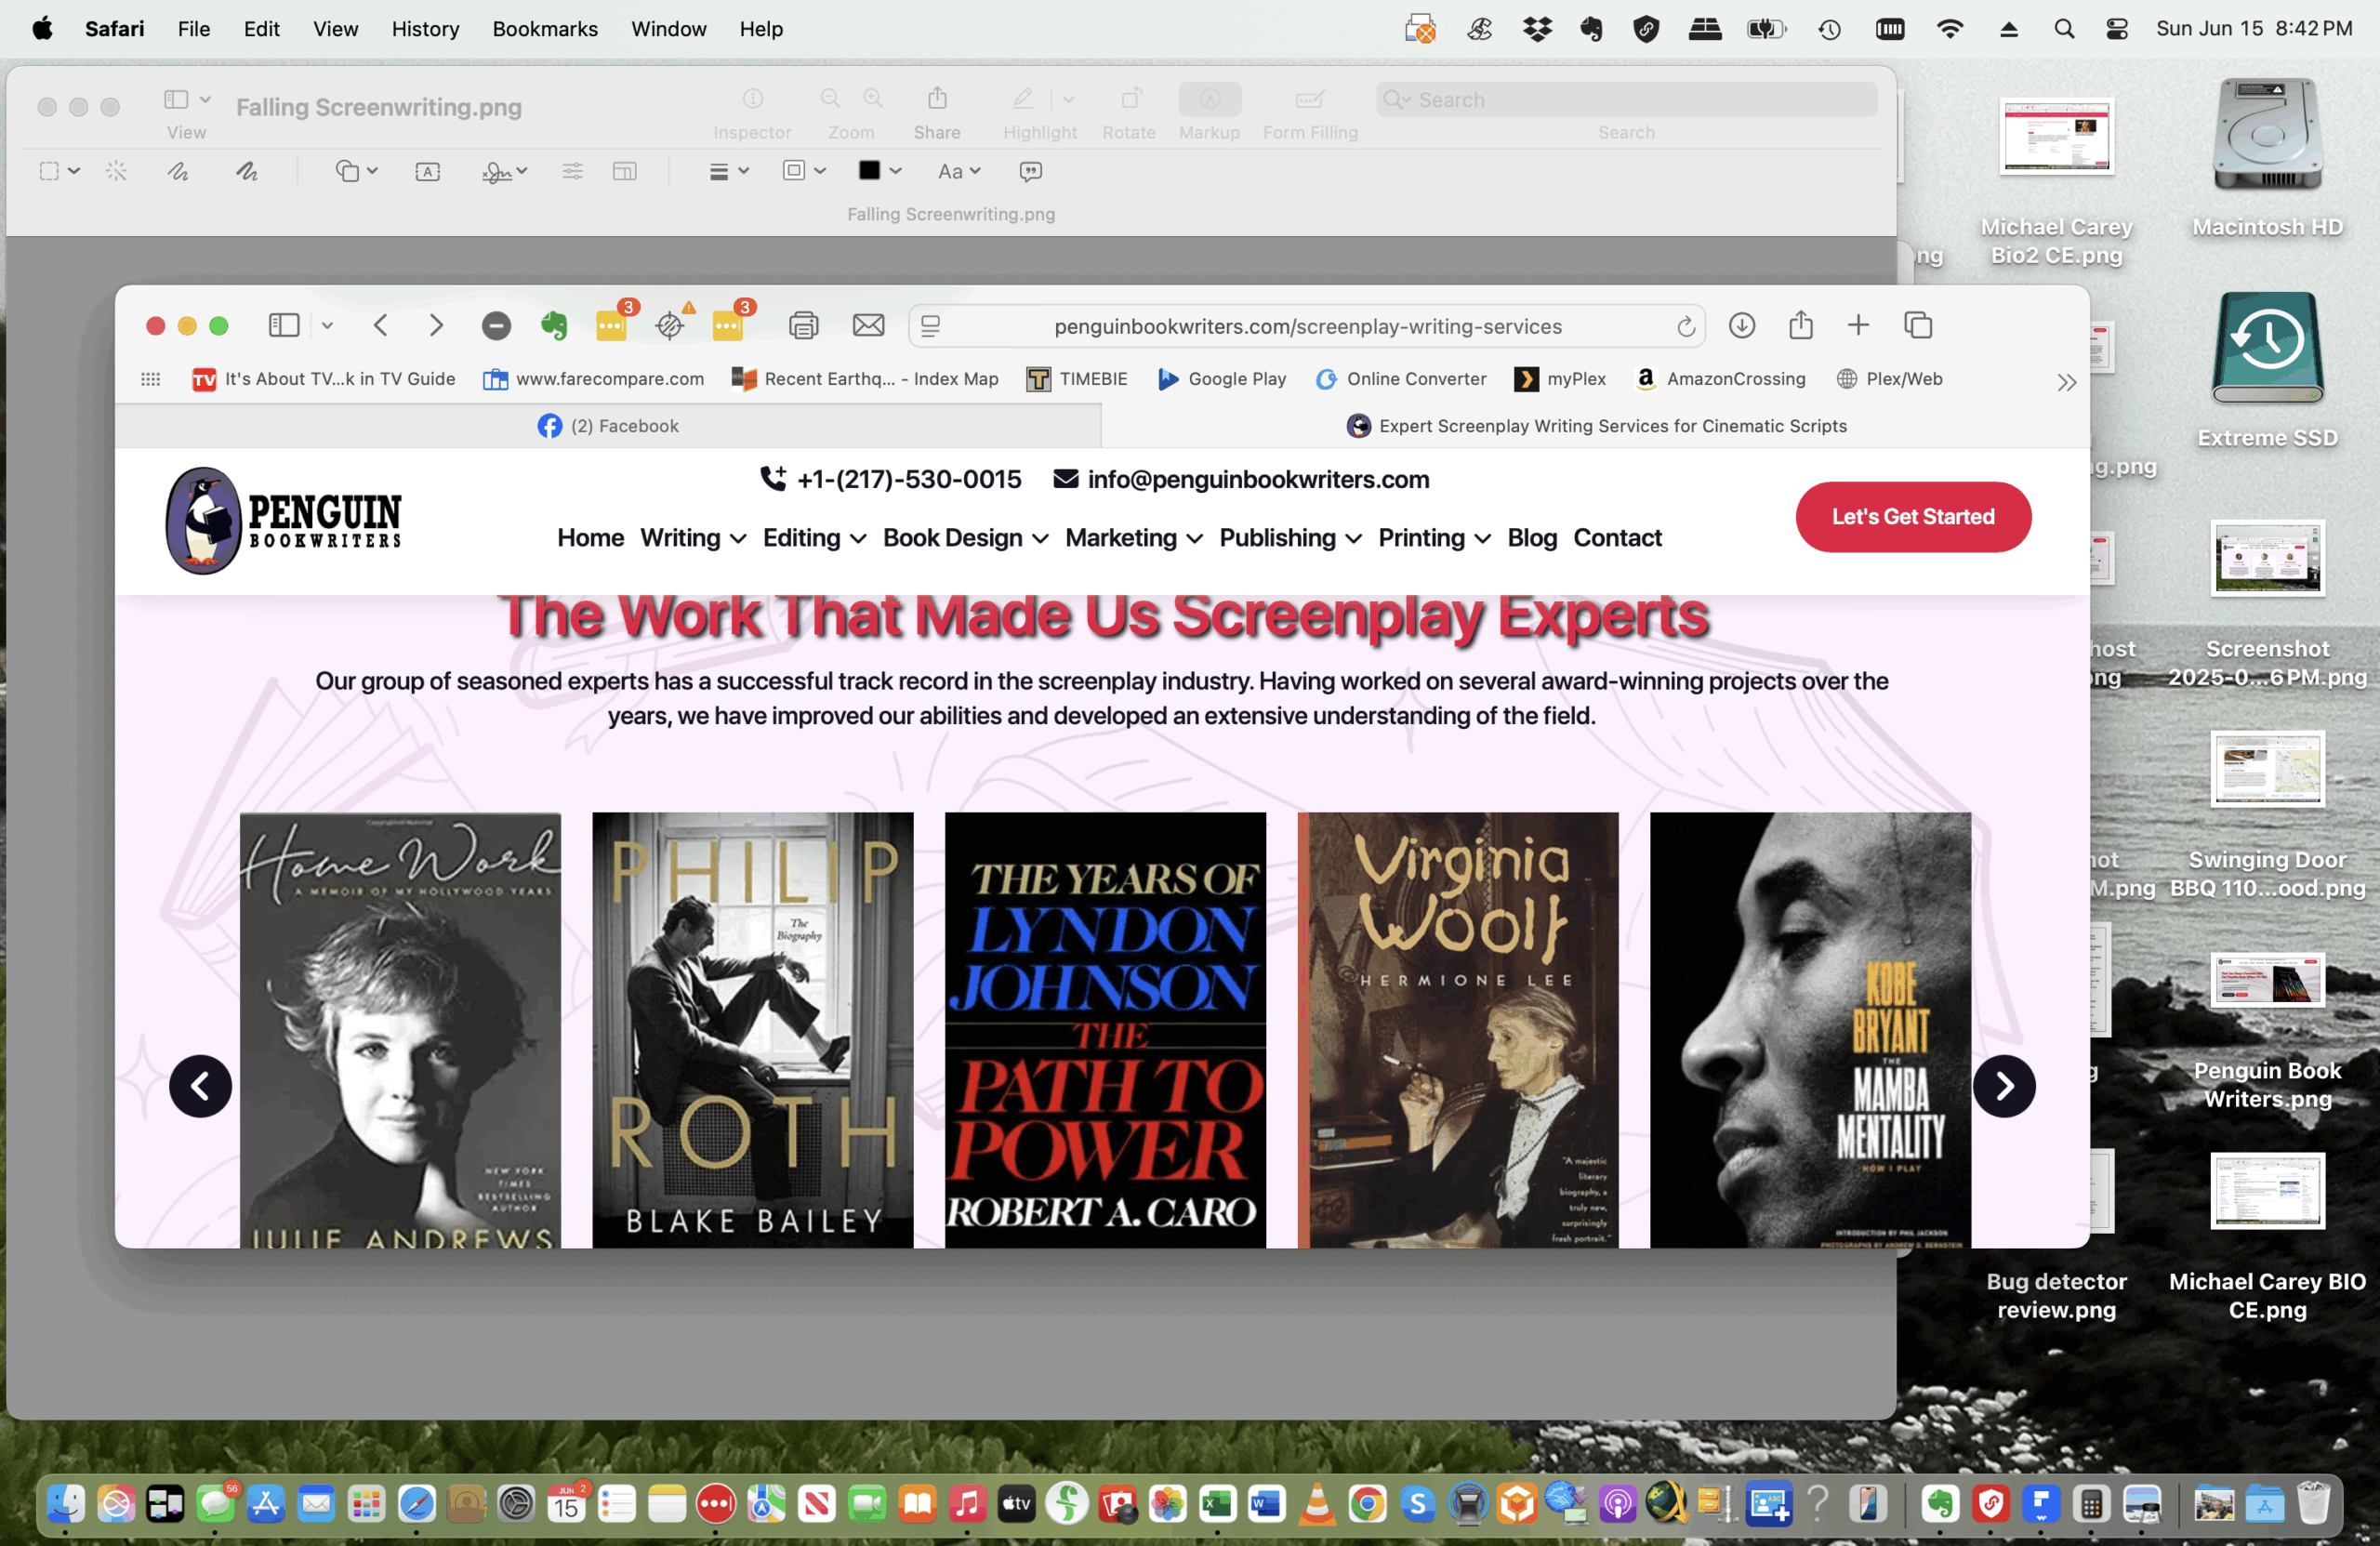Select the Expert Screenplay Writing Services tab
Viewport: 2380px width, 1546px height.
pyautogui.click(x=1596, y=426)
